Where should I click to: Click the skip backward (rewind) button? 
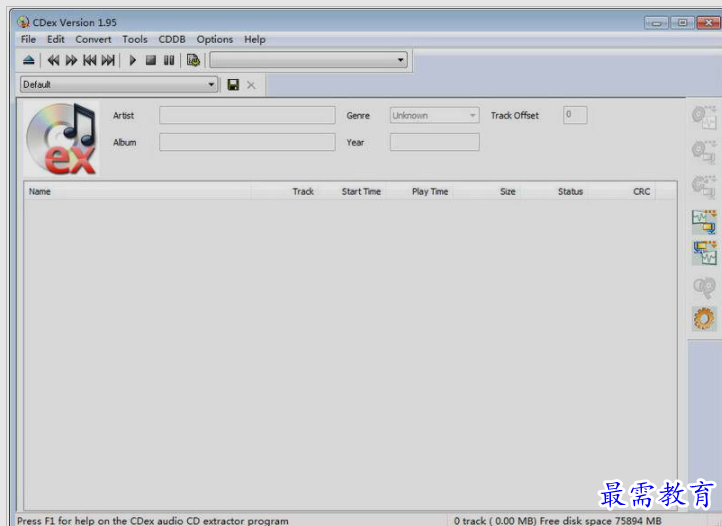pyautogui.click(x=53, y=60)
